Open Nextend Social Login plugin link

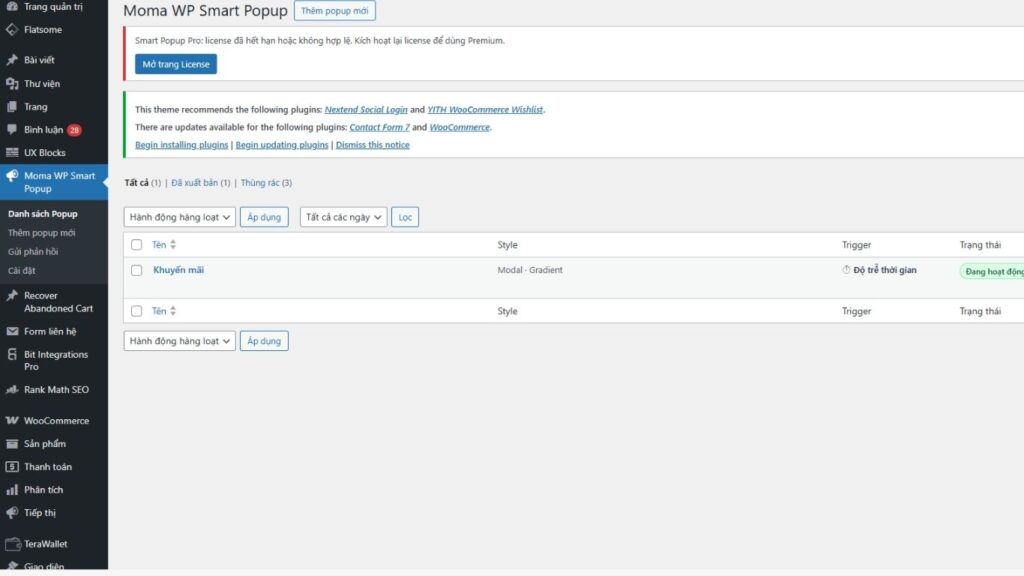point(366,110)
